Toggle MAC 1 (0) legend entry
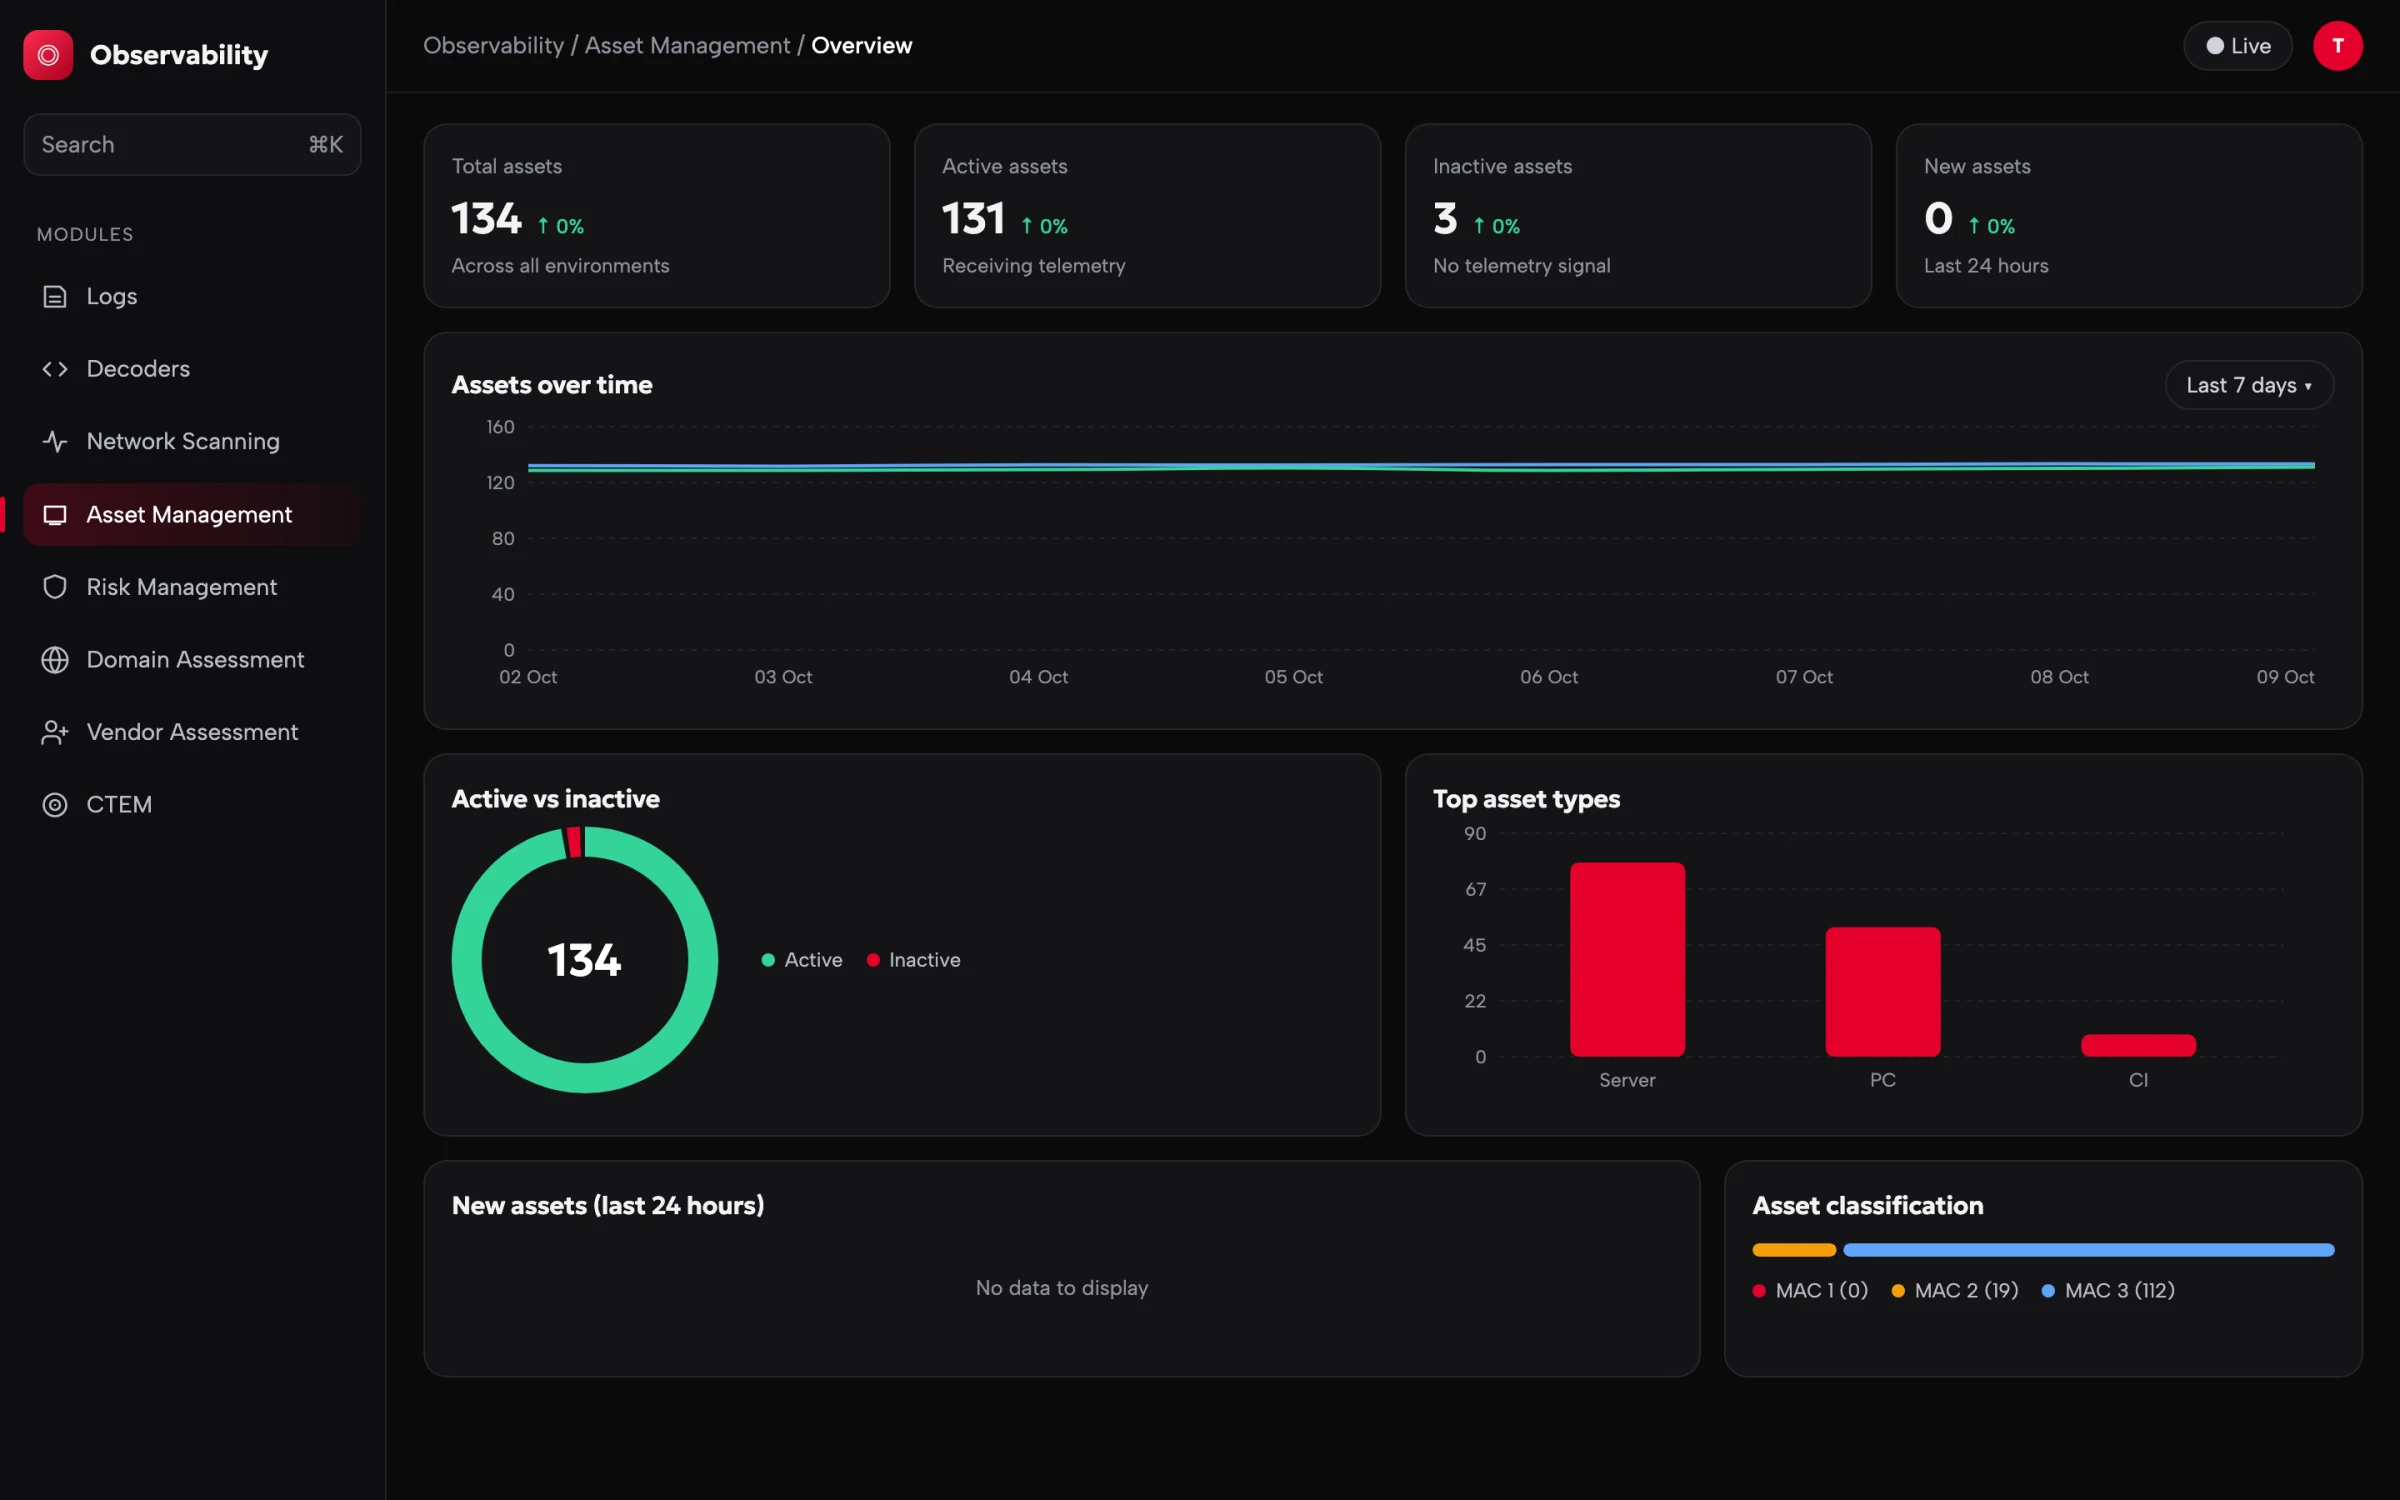2400x1500 pixels. point(1810,1291)
